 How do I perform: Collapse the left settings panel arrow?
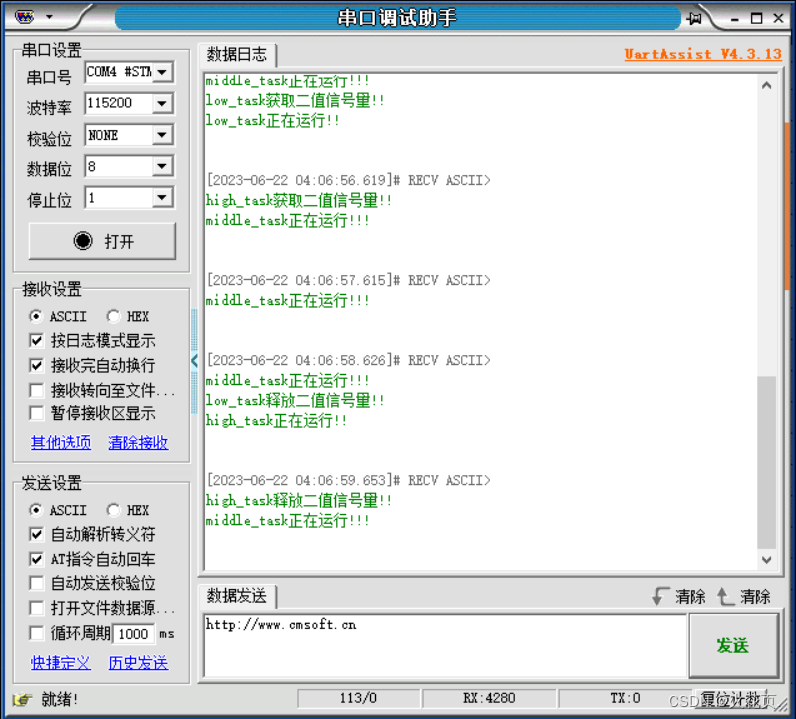pyautogui.click(x=194, y=361)
